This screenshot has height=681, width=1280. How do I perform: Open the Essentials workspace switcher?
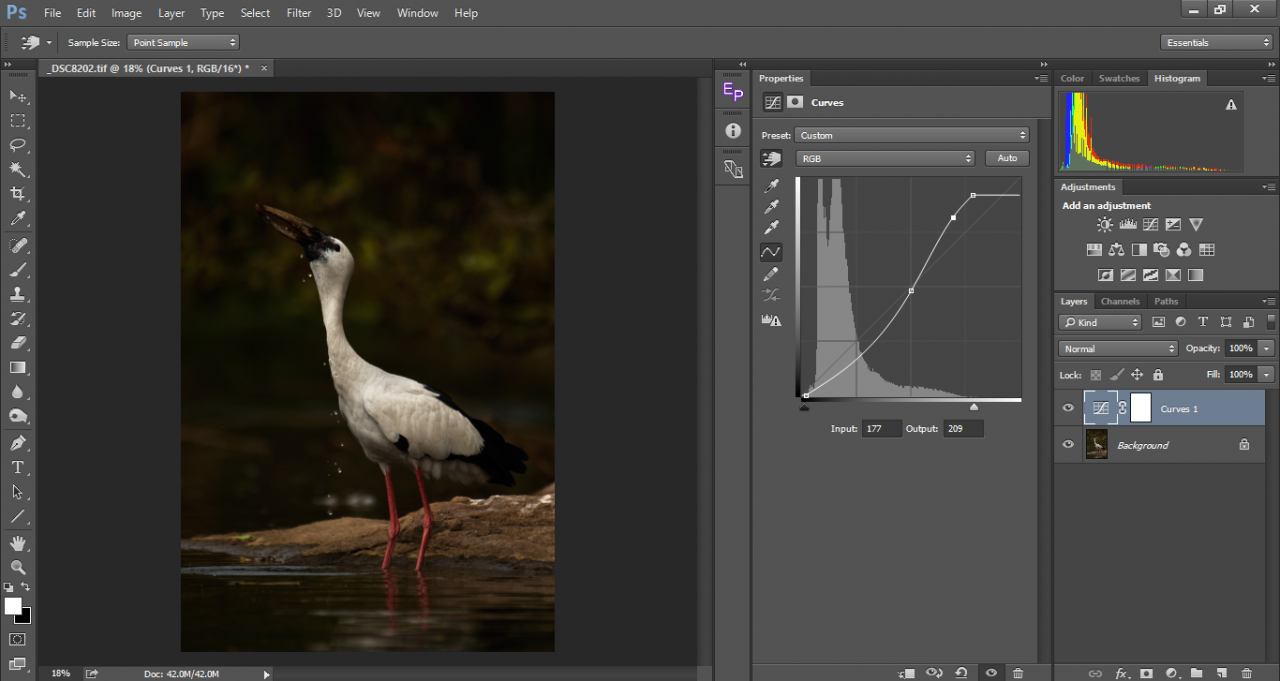click(x=1216, y=42)
